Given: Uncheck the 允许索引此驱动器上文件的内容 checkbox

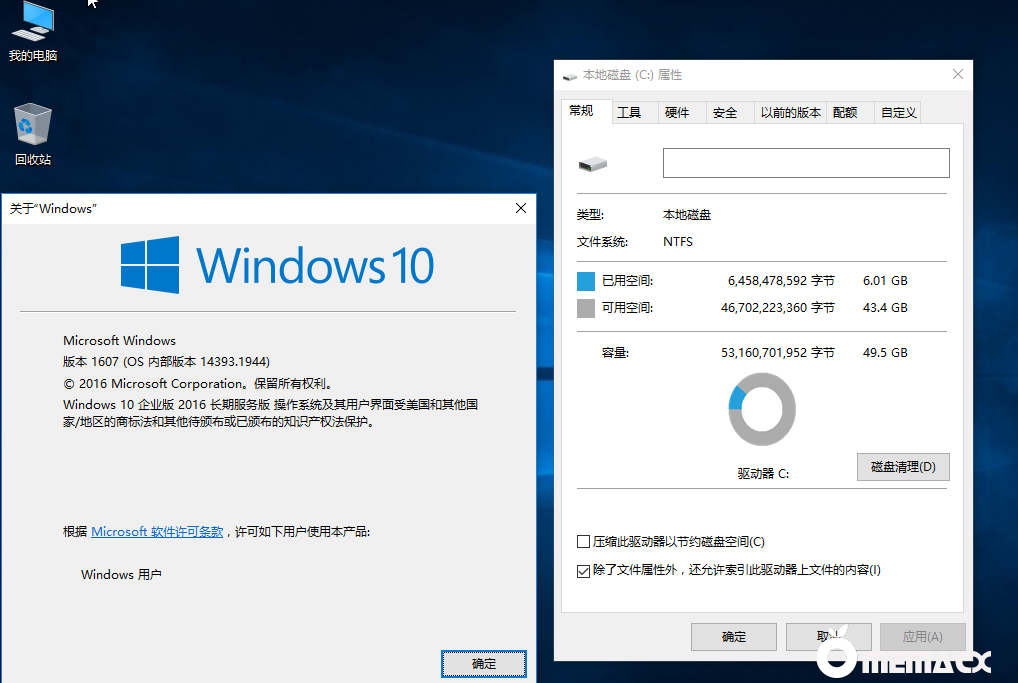Looking at the screenshot, I should pyautogui.click(x=584, y=571).
